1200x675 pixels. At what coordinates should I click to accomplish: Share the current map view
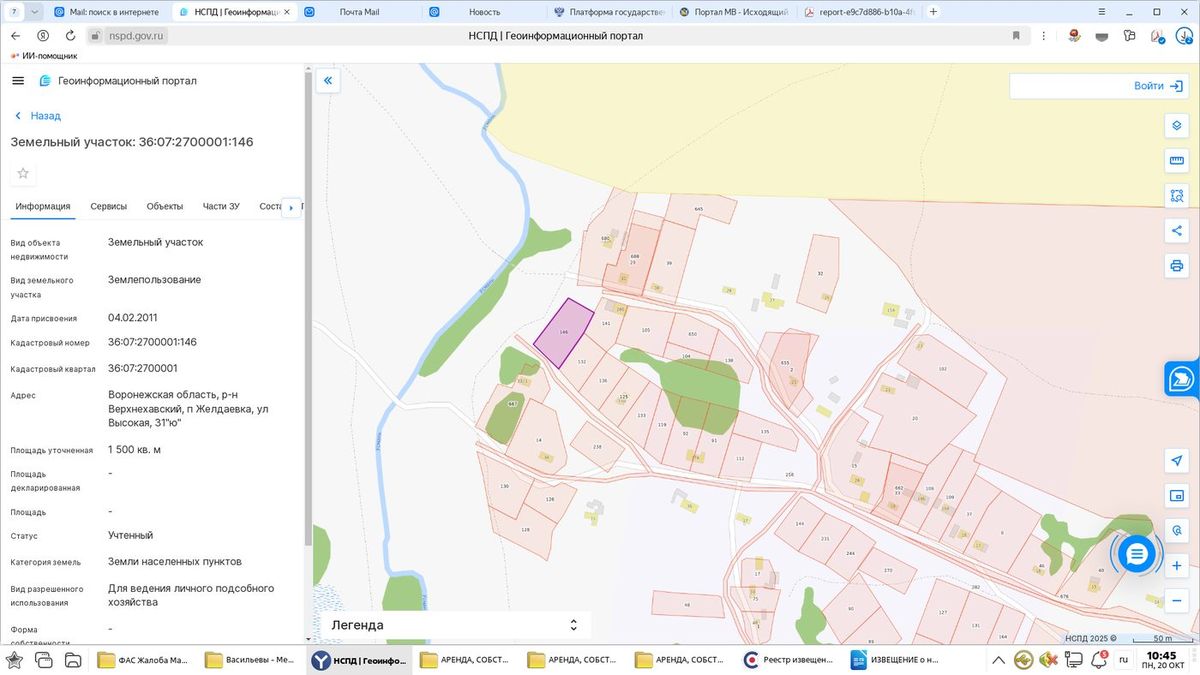click(x=1177, y=231)
